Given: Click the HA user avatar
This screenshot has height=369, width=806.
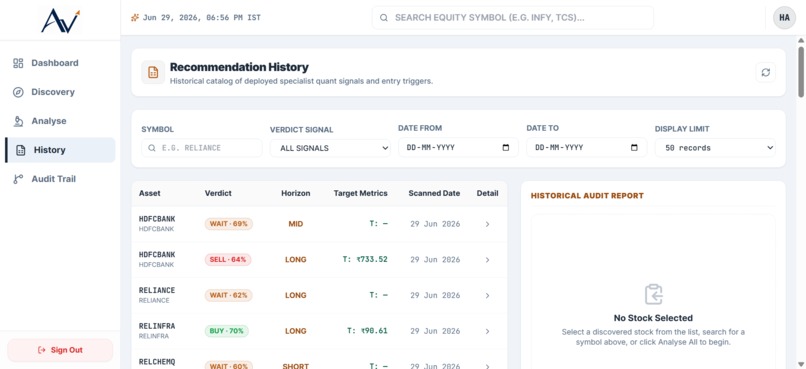Looking at the screenshot, I should coord(784,17).
